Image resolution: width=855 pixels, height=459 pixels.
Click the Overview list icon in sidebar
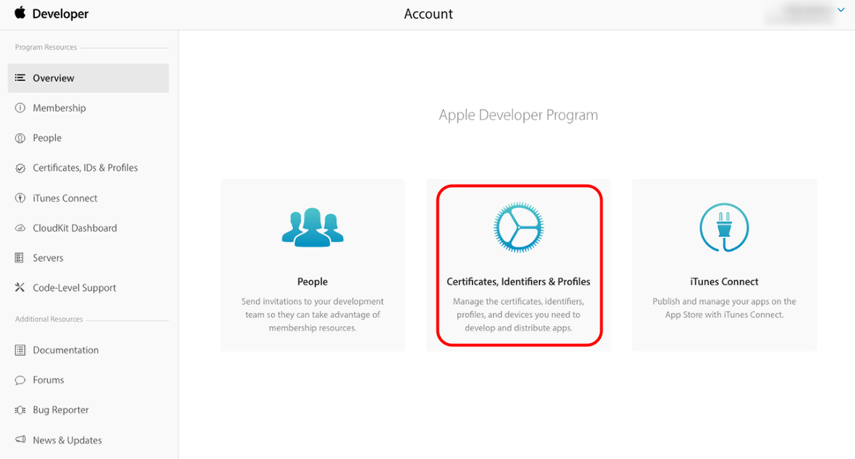point(20,78)
